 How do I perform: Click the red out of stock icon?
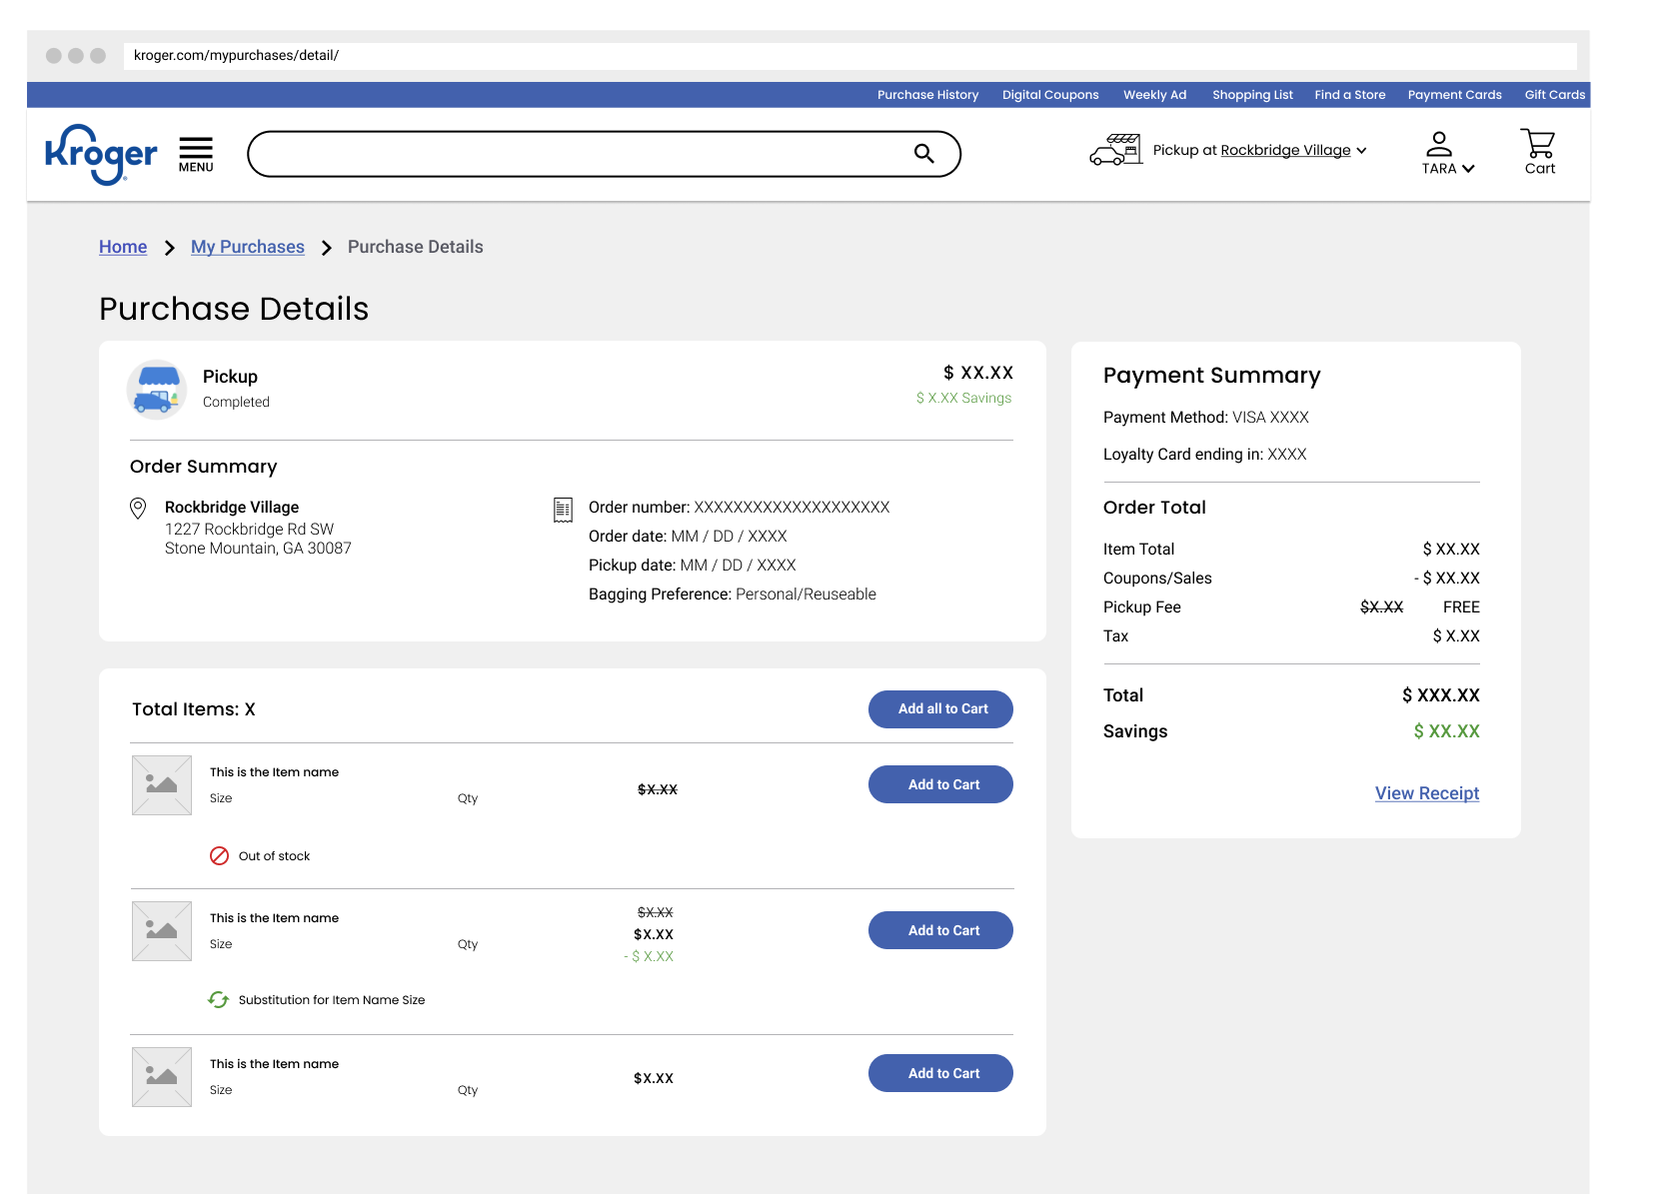pyautogui.click(x=219, y=856)
